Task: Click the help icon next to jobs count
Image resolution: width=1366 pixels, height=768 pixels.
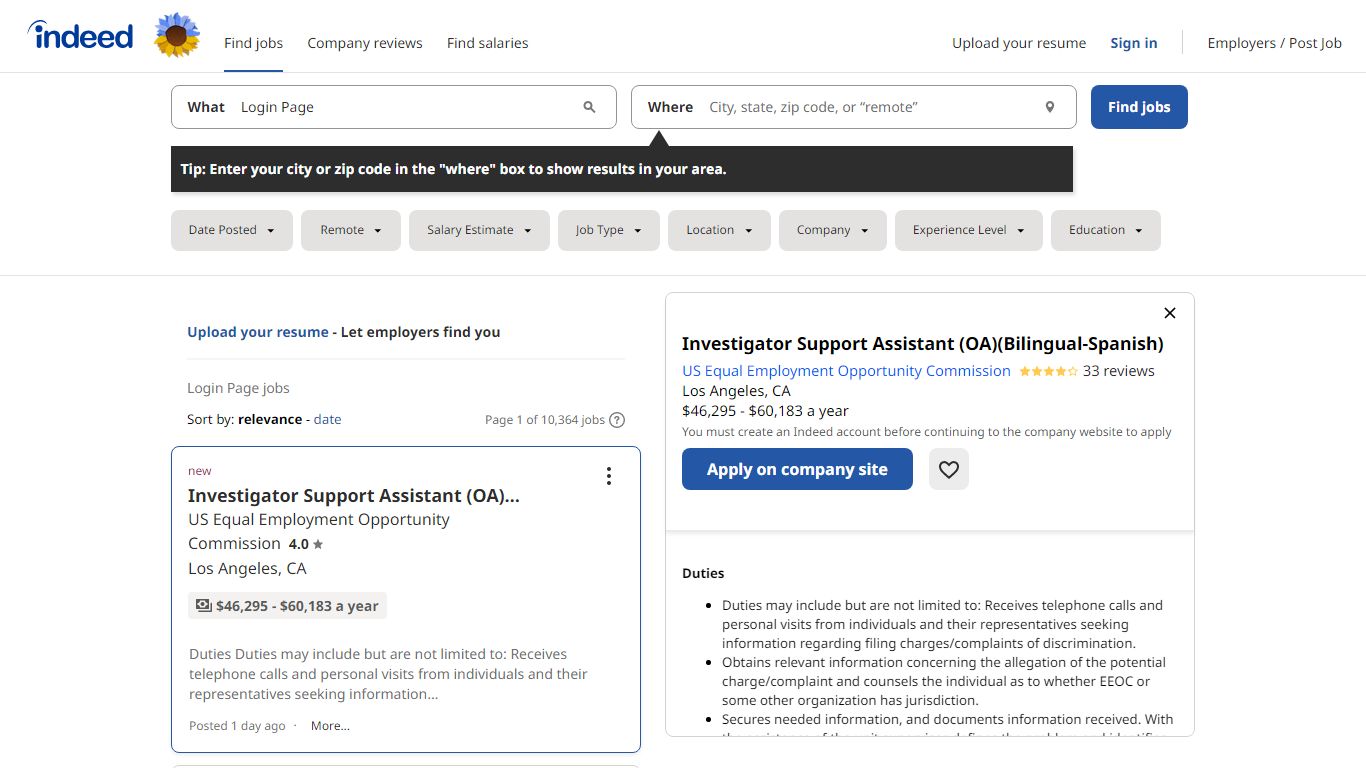Action: click(617, 420)
